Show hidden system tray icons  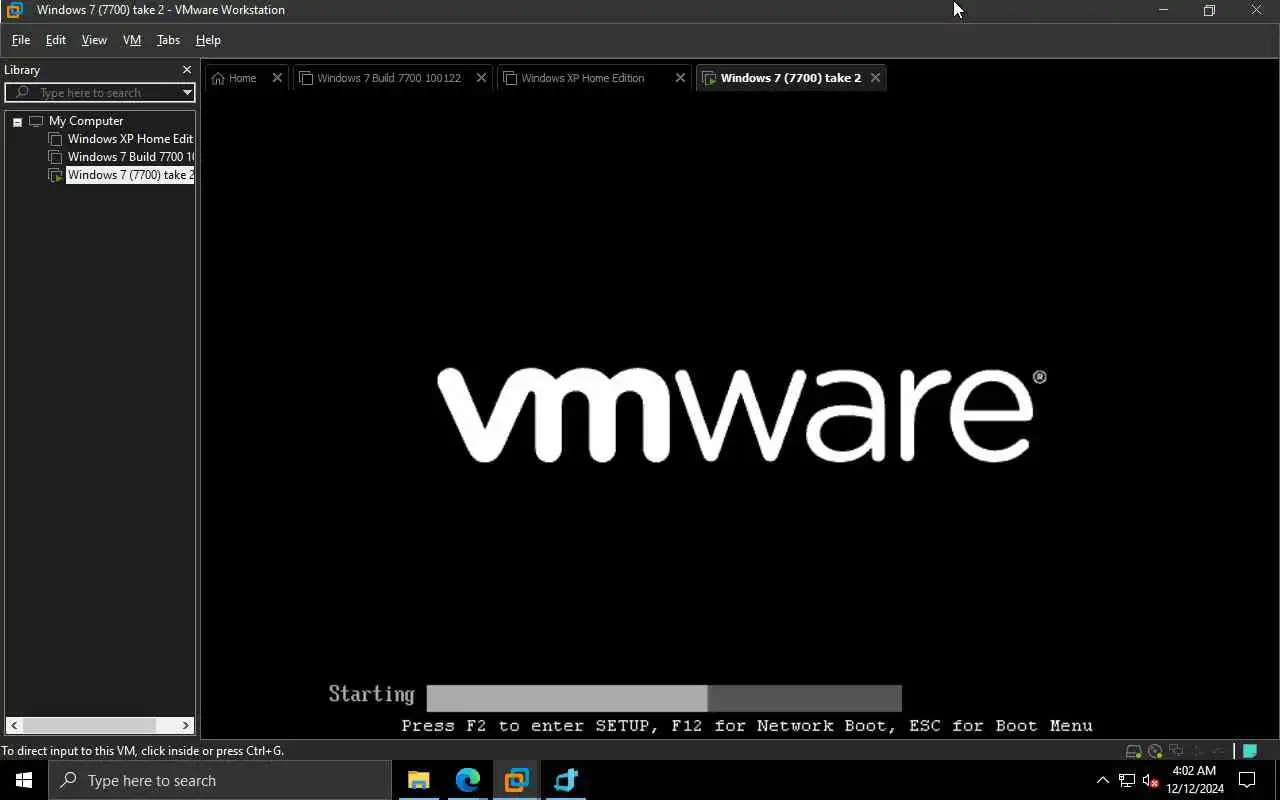point(1103,780)
